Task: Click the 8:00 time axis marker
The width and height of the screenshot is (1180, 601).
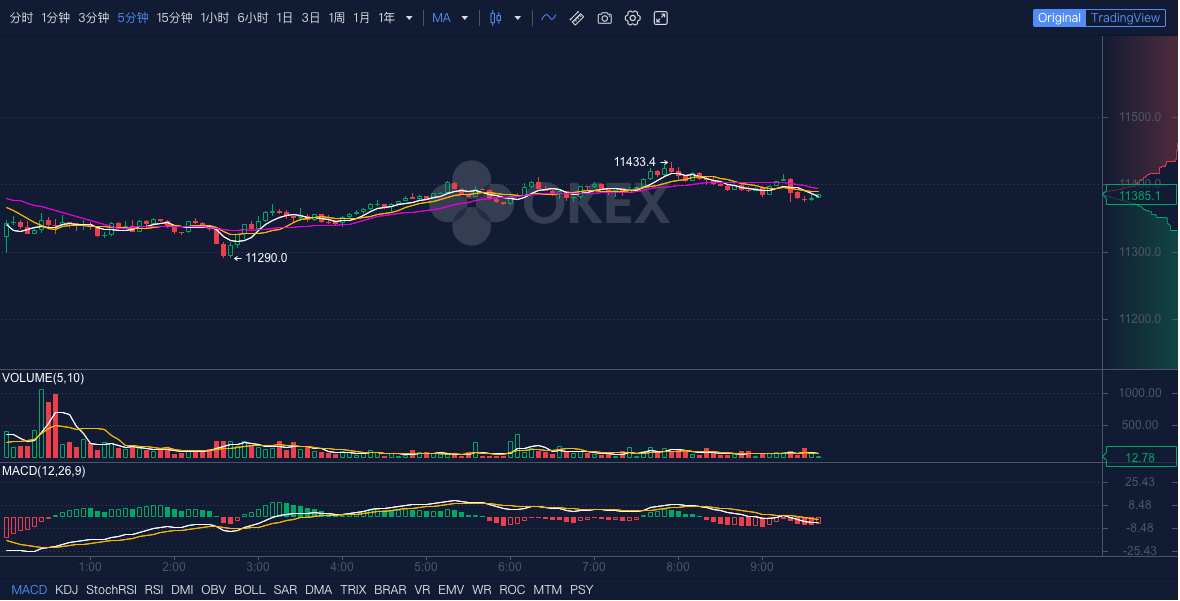Action: pos(677,566)
